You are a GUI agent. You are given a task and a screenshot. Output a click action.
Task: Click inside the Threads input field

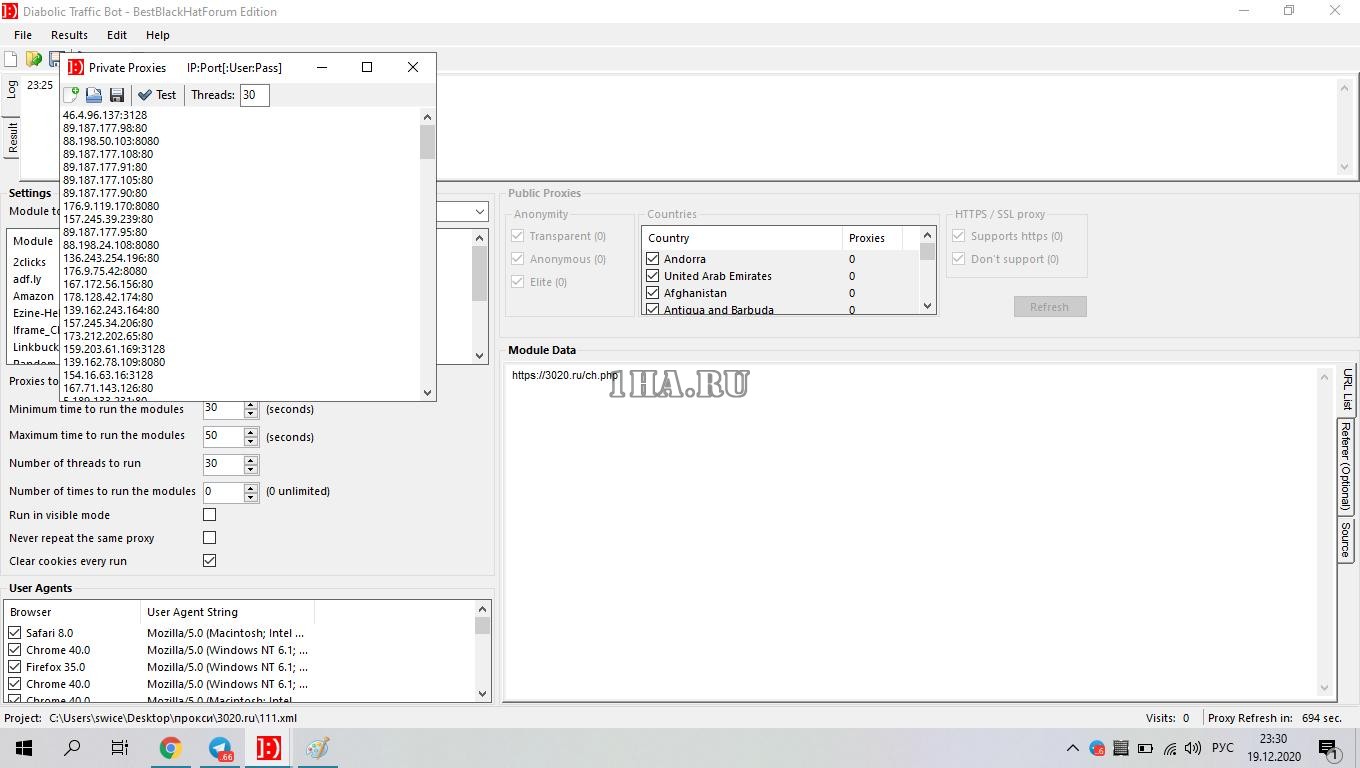(254, 94)
